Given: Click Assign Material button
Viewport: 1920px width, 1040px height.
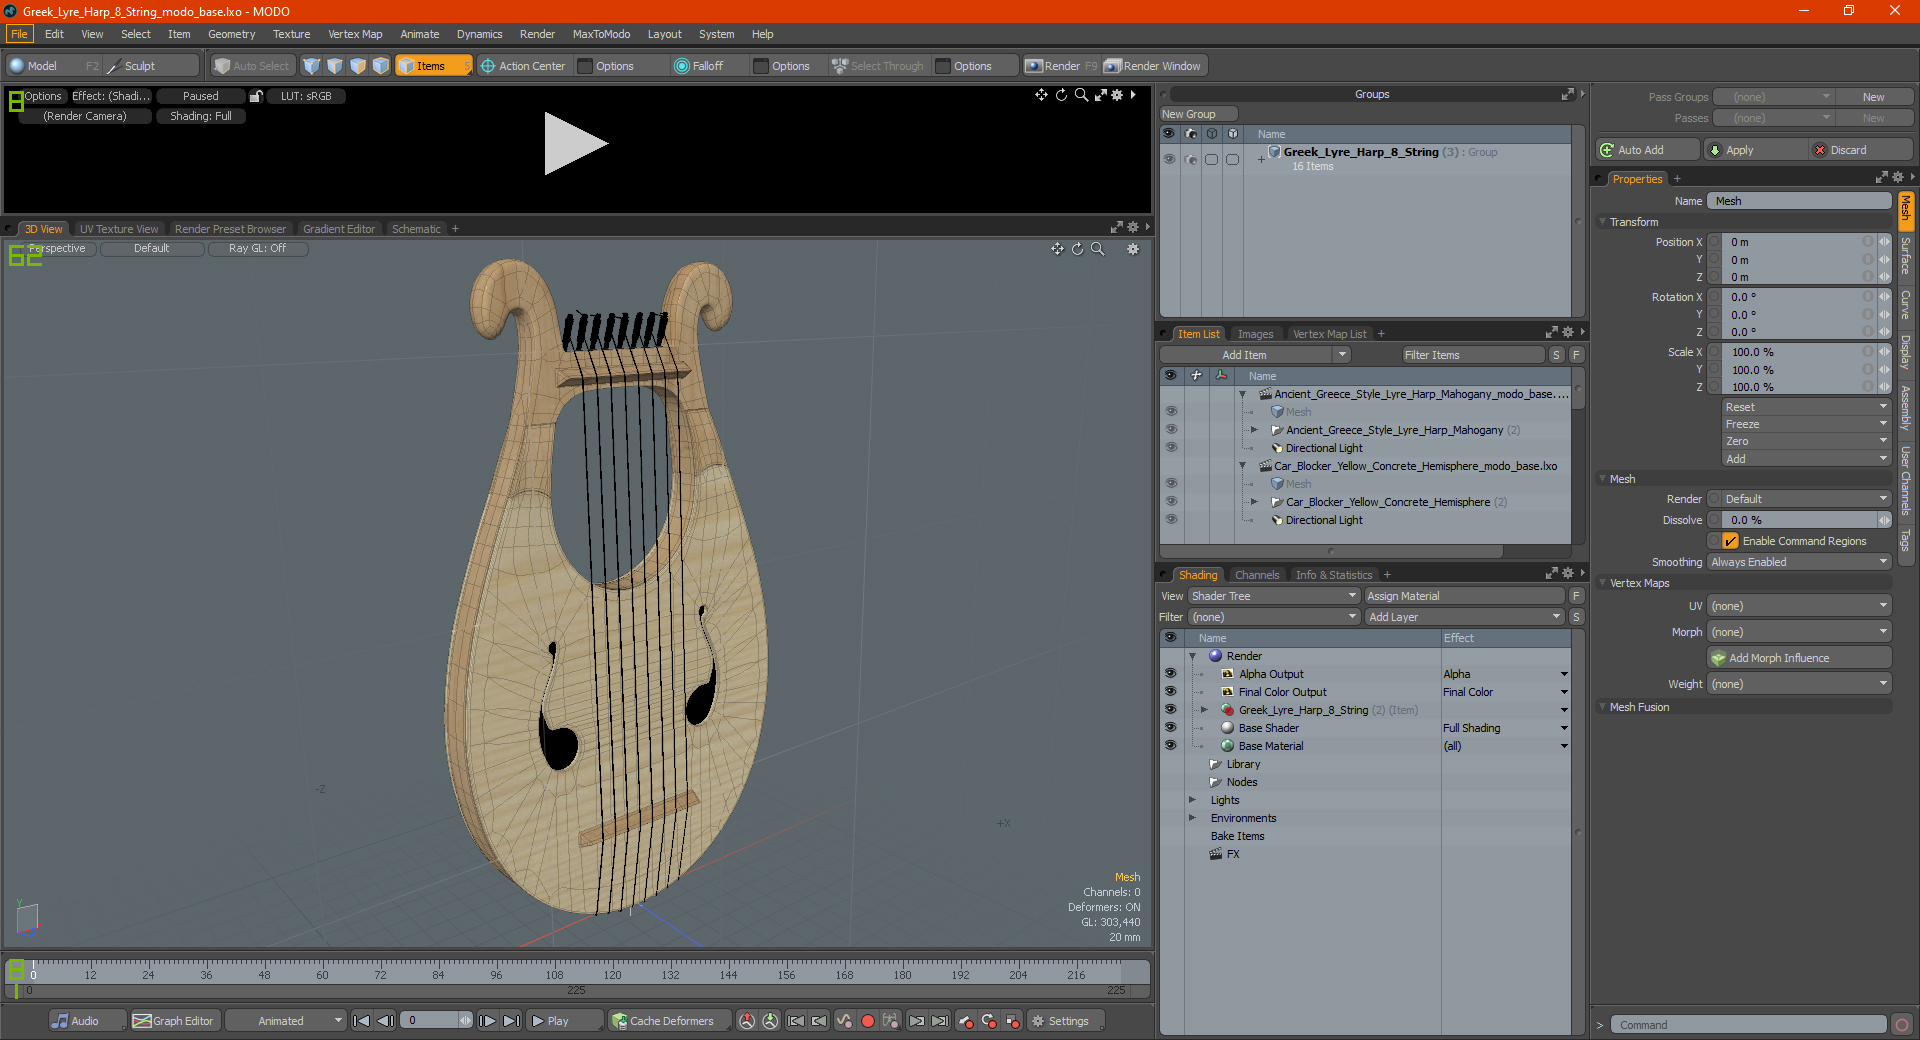Looking at the screenshot, I should 1465,596.
